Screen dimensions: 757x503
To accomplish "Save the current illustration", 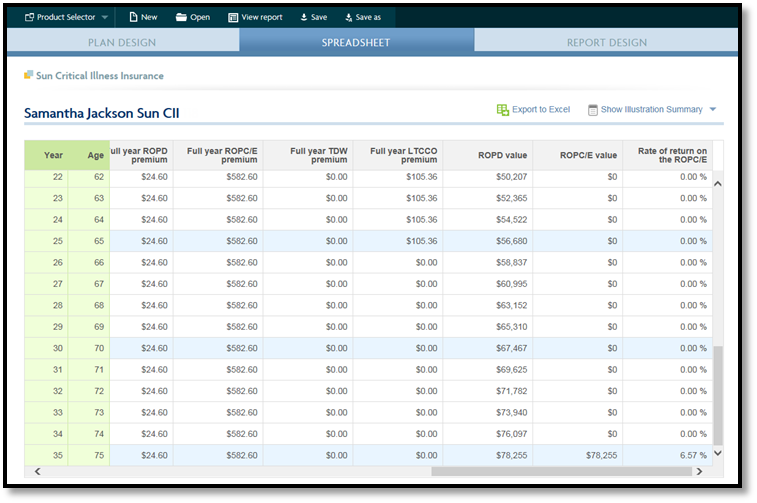I will coord(313,17).
